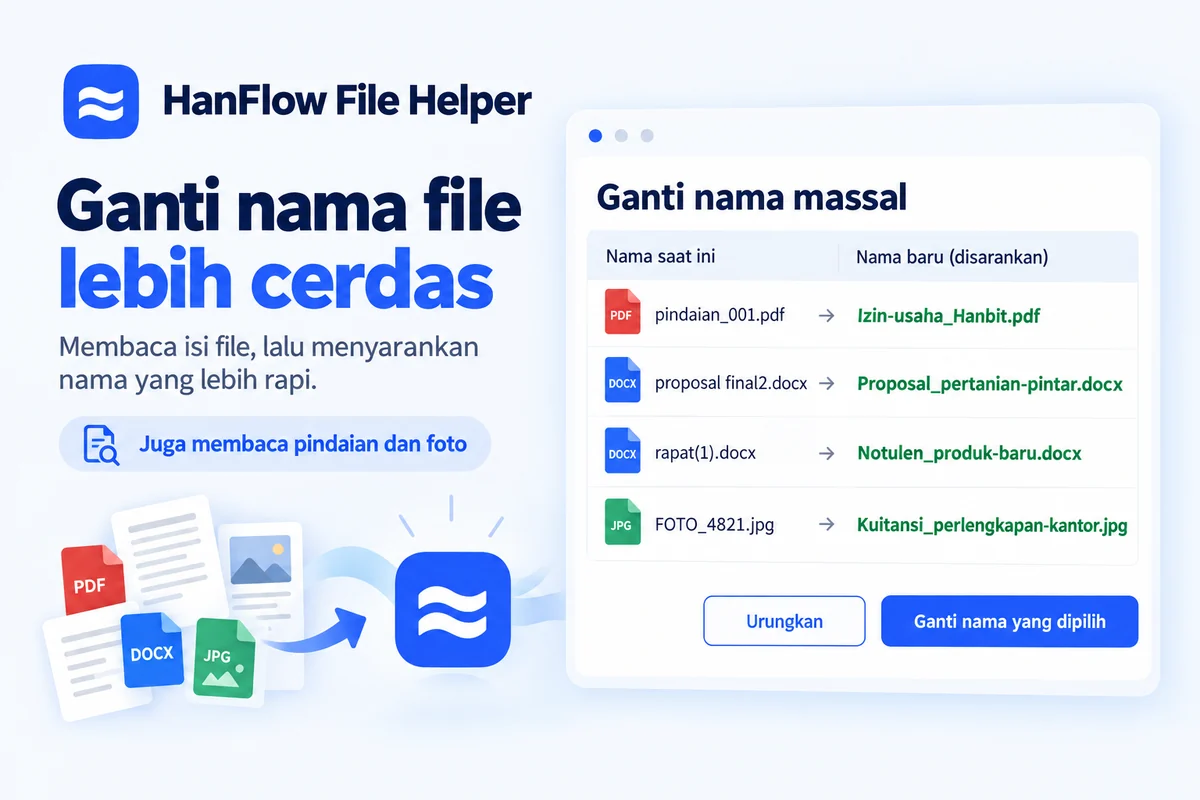Click the blue headline words lebih cerdas
Viewport: 1200px width, 800px height.
(275, 277)
